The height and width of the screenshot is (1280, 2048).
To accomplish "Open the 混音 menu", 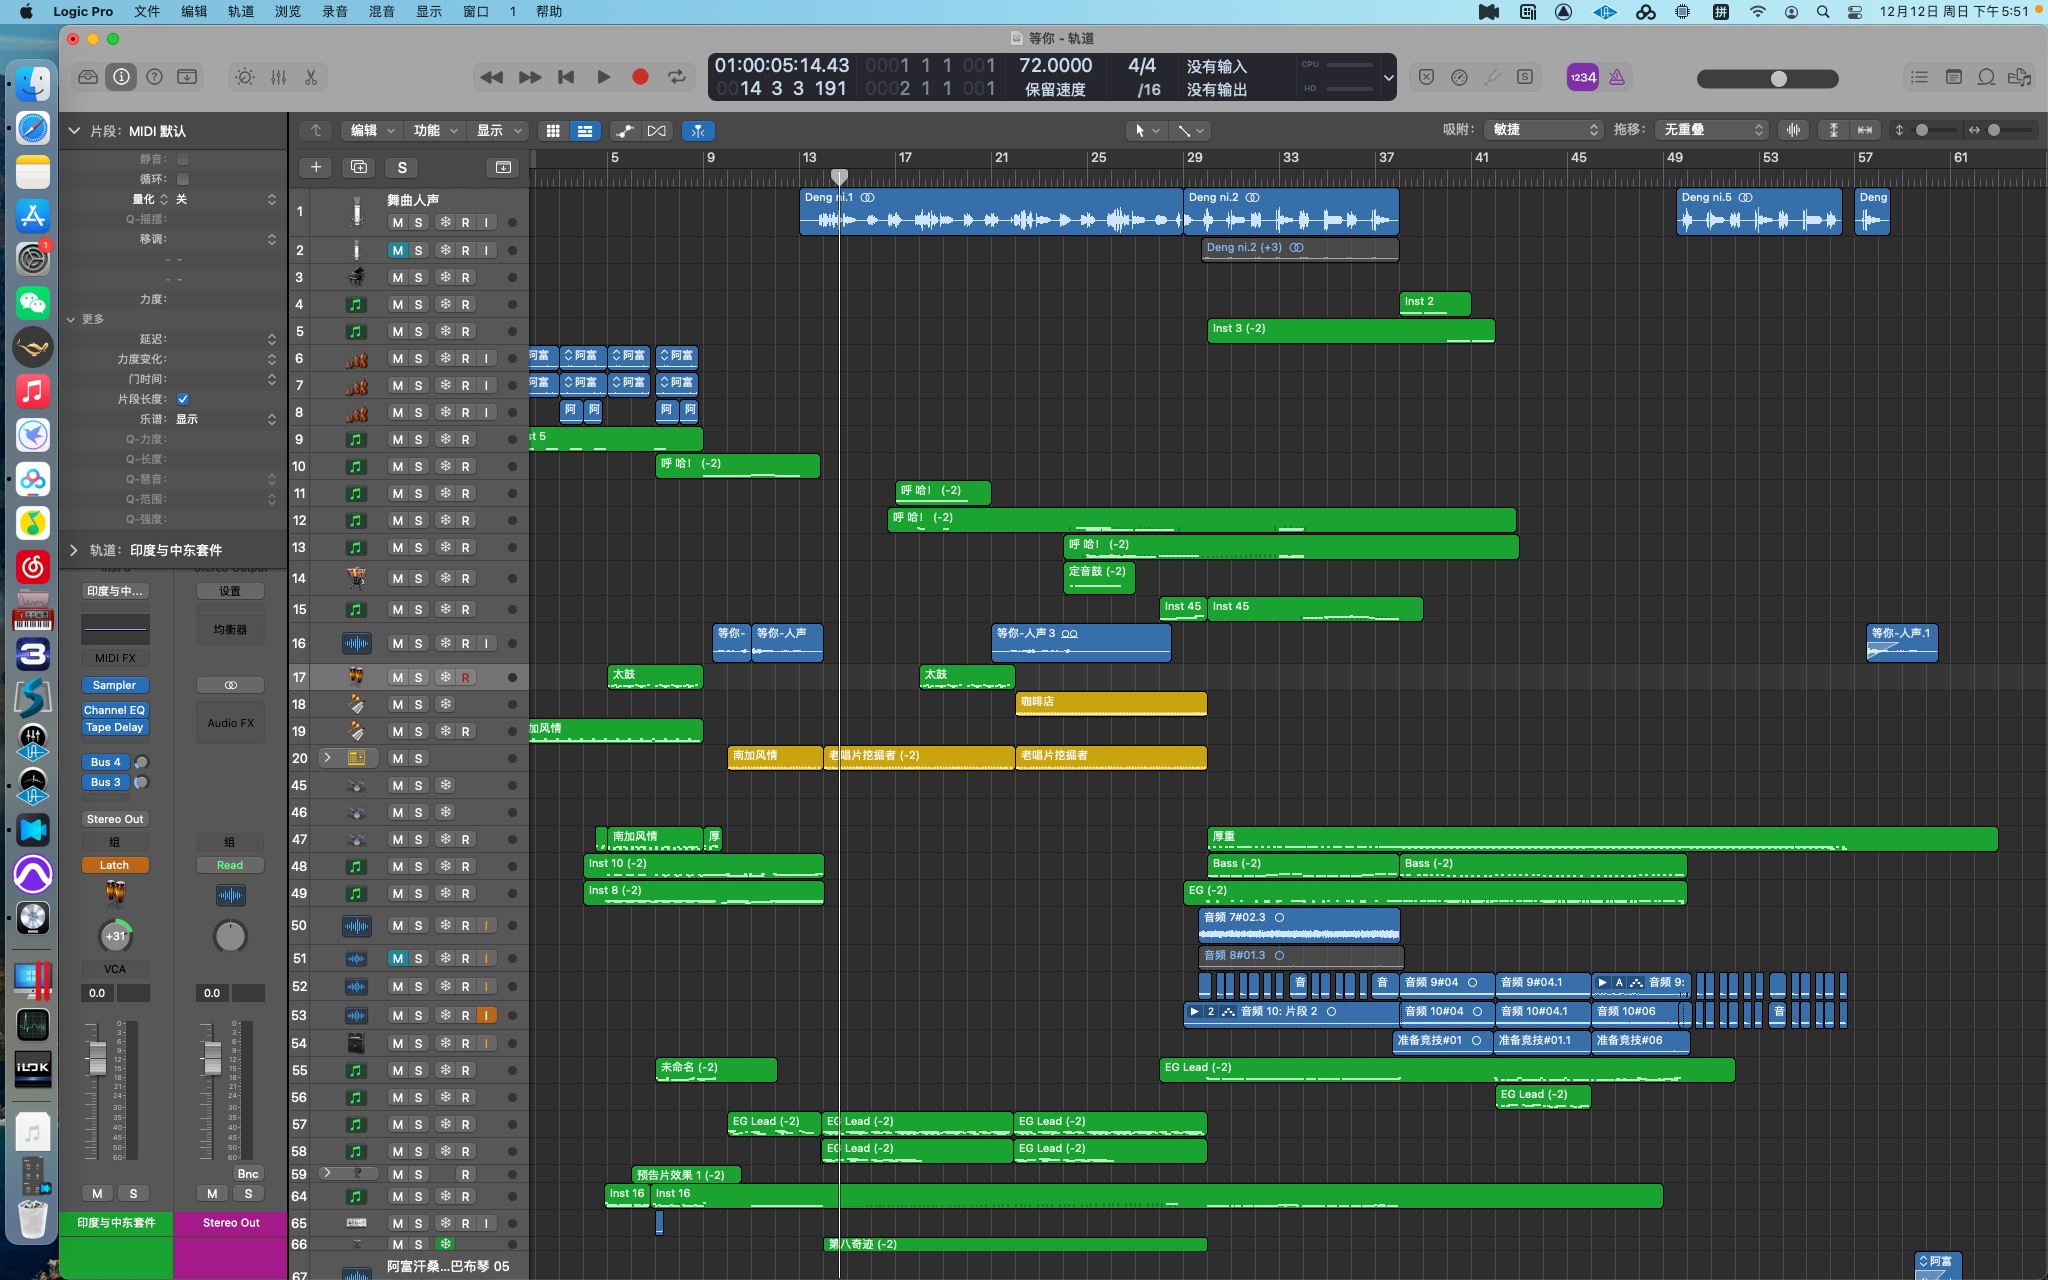I will (382, 12).
